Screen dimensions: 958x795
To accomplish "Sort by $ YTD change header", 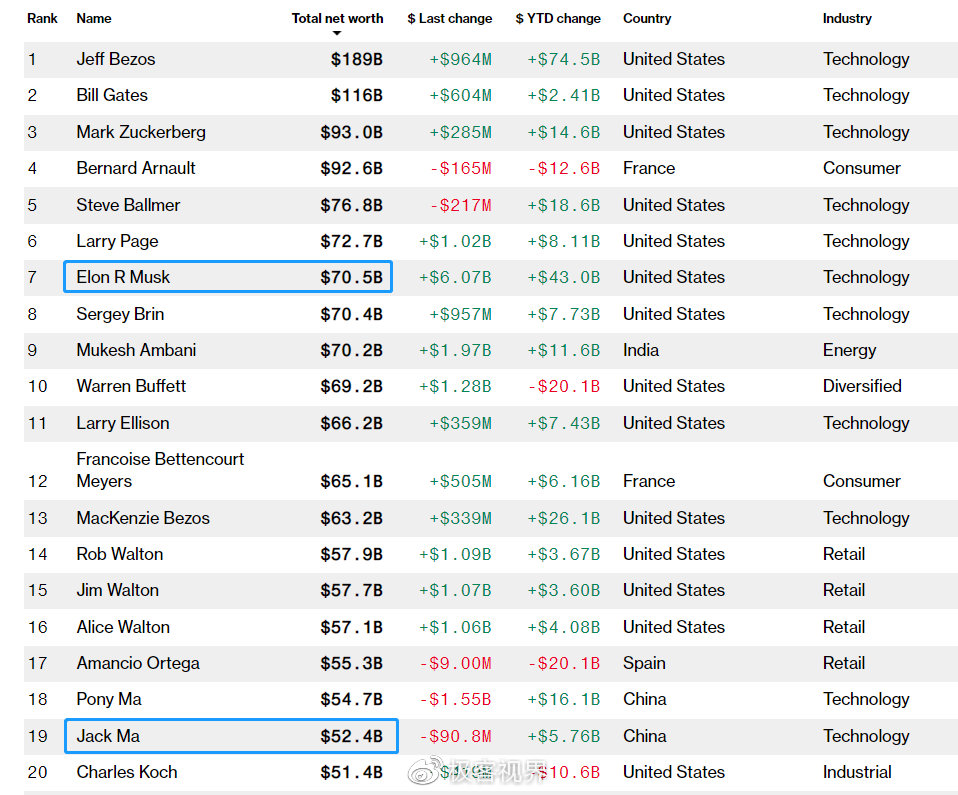I will (558, 18).
